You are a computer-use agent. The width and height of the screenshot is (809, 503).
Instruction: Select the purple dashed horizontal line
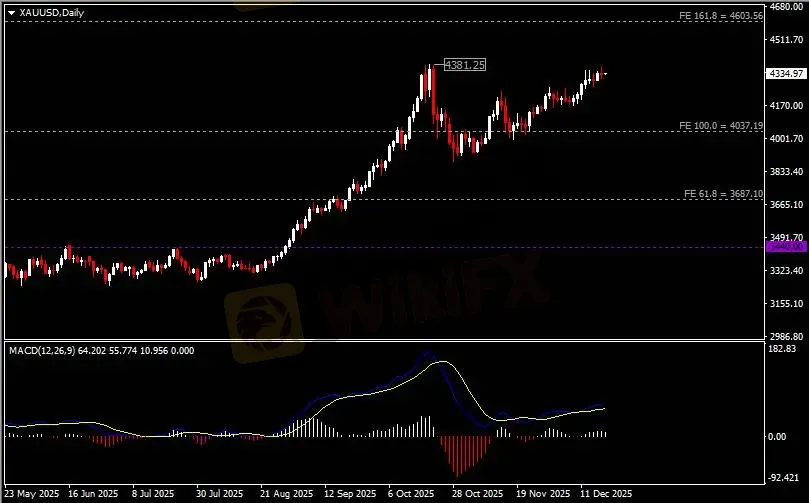(384, 247)
